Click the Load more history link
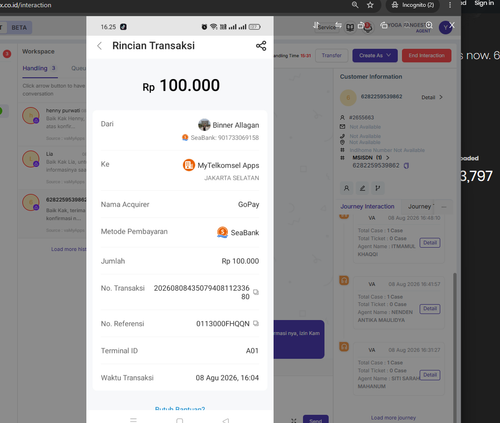 click(69, 249)
